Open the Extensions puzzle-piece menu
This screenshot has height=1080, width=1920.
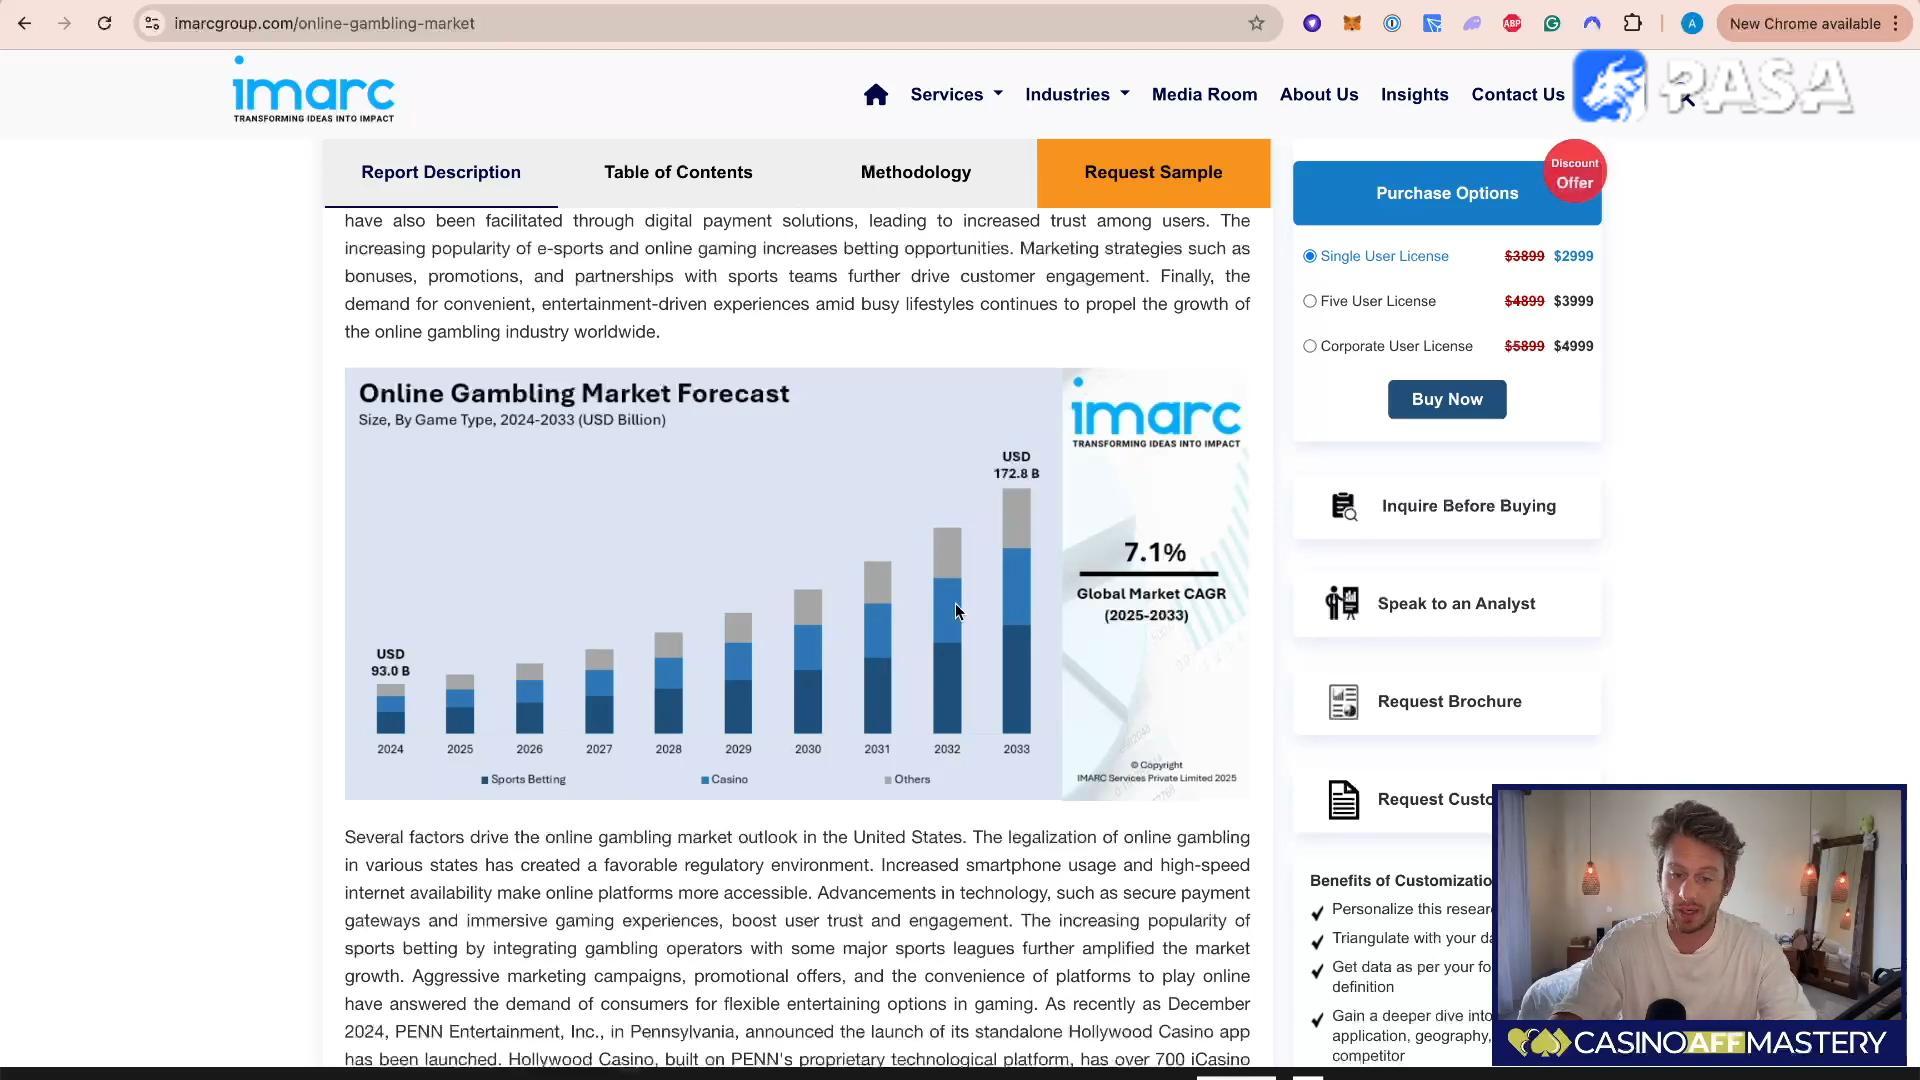point(1632,23)
